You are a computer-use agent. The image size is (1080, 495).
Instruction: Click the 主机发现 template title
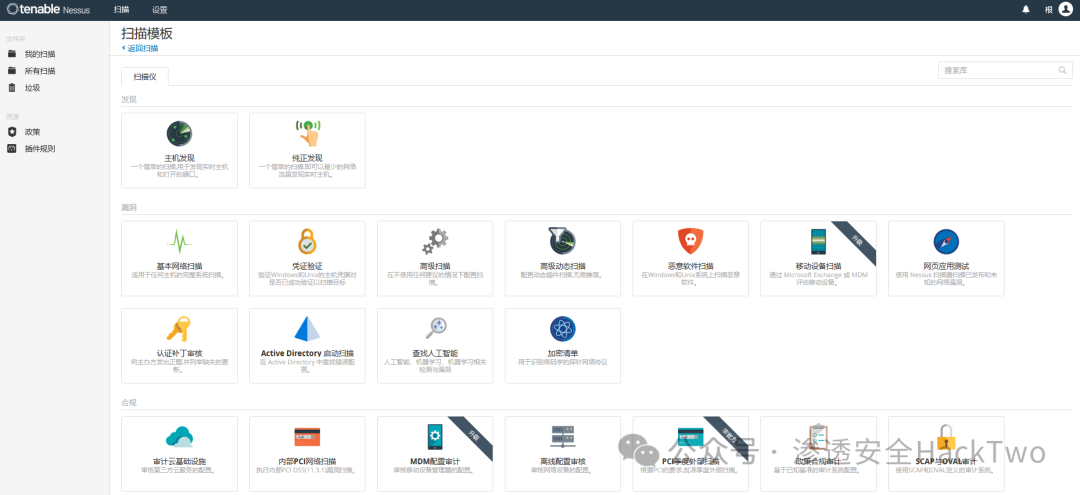click(179, 158)
